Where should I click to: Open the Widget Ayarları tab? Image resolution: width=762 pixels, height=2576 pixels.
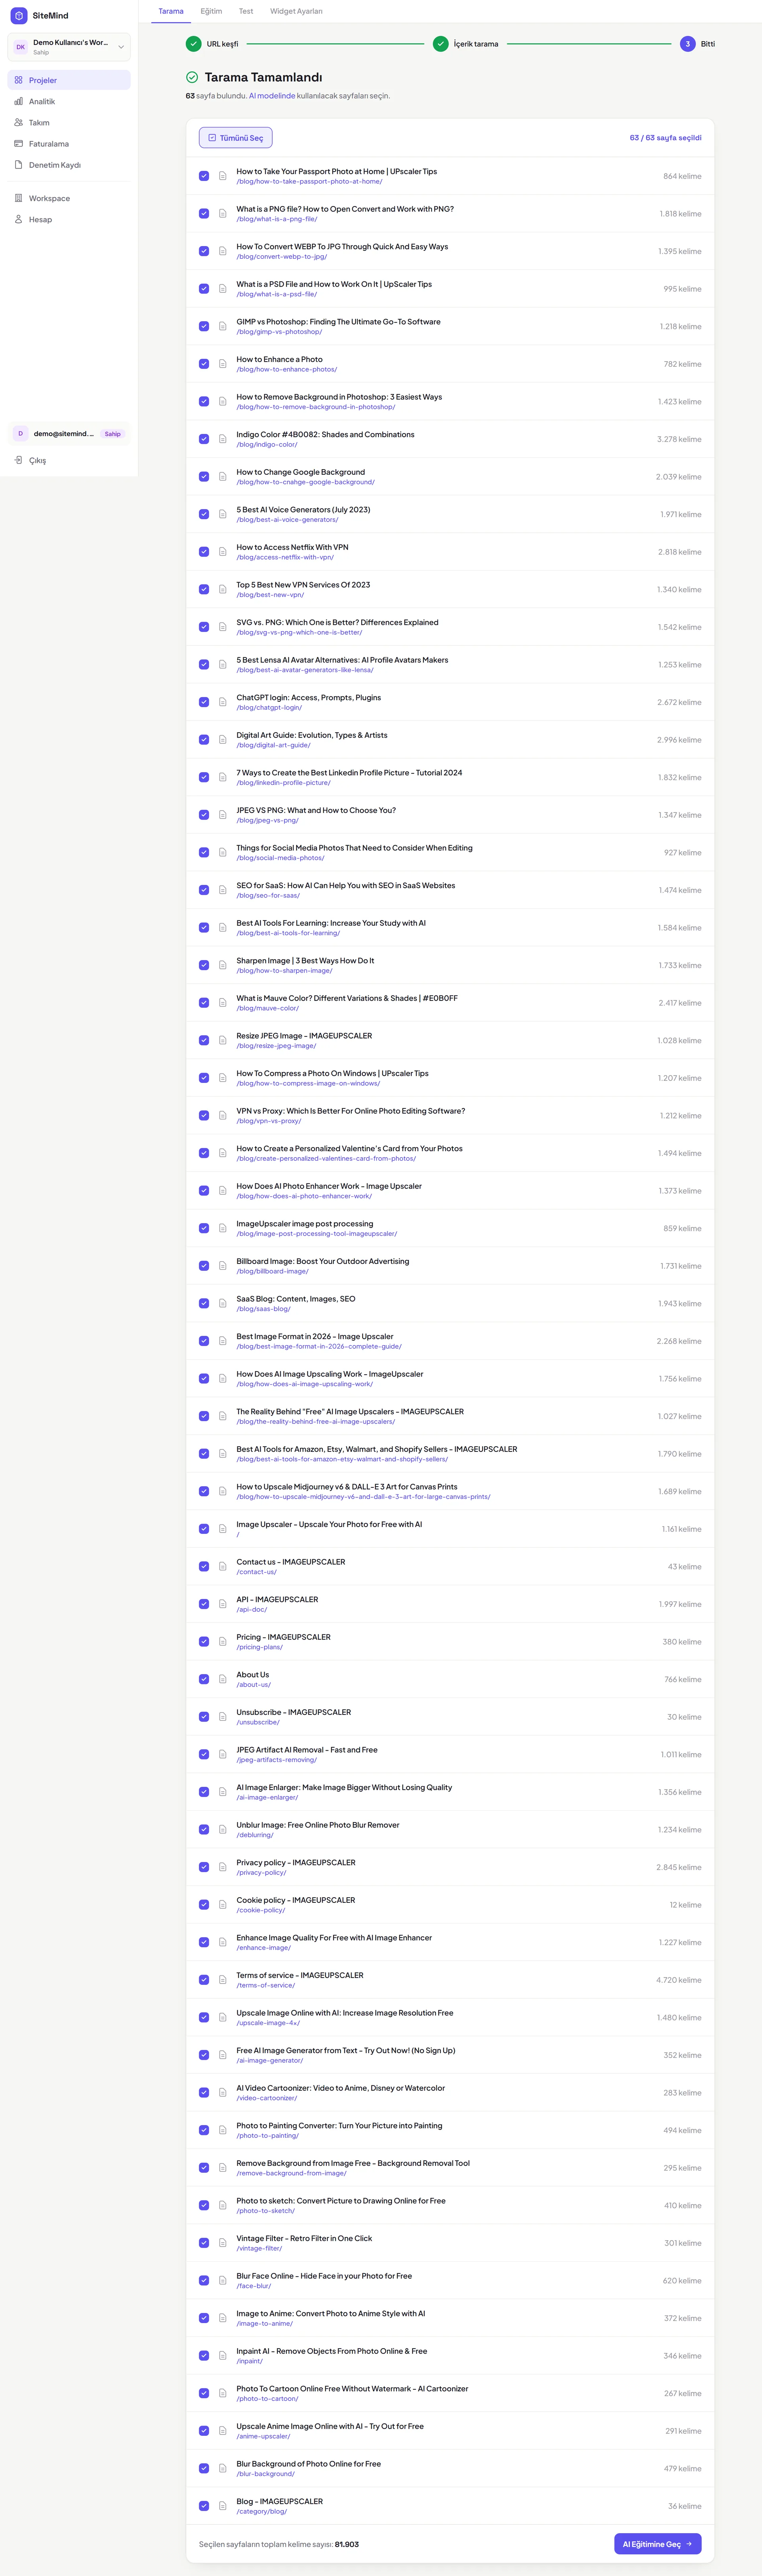[x=296, y=11]
